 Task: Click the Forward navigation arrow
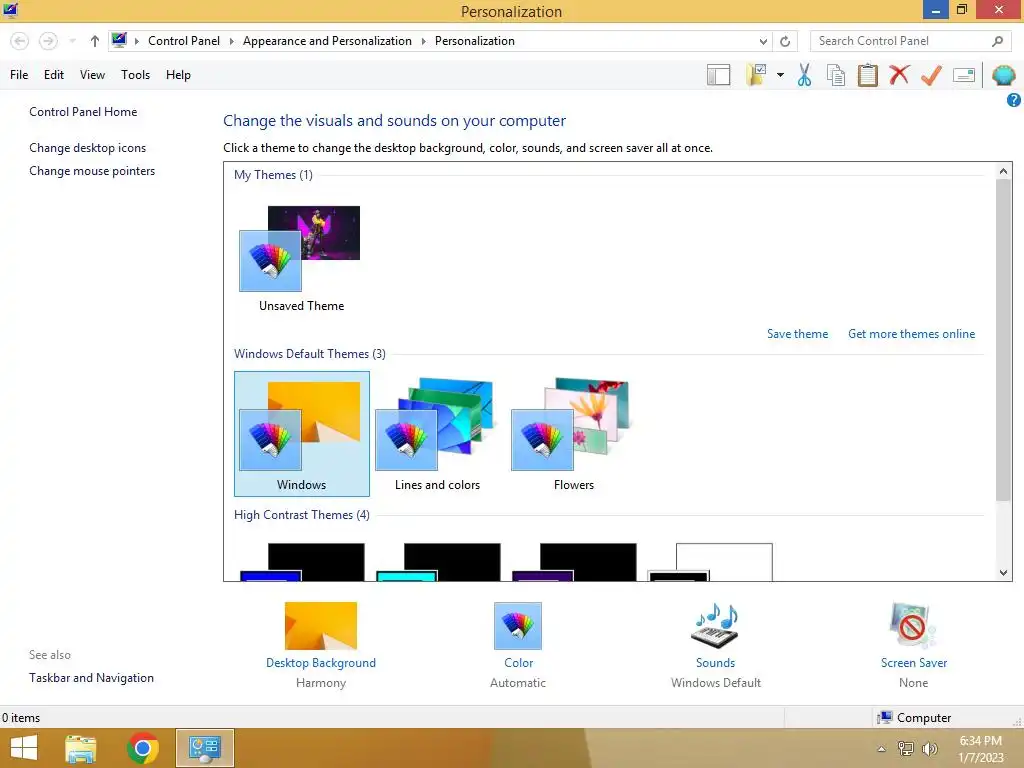[x=48, y=41]
